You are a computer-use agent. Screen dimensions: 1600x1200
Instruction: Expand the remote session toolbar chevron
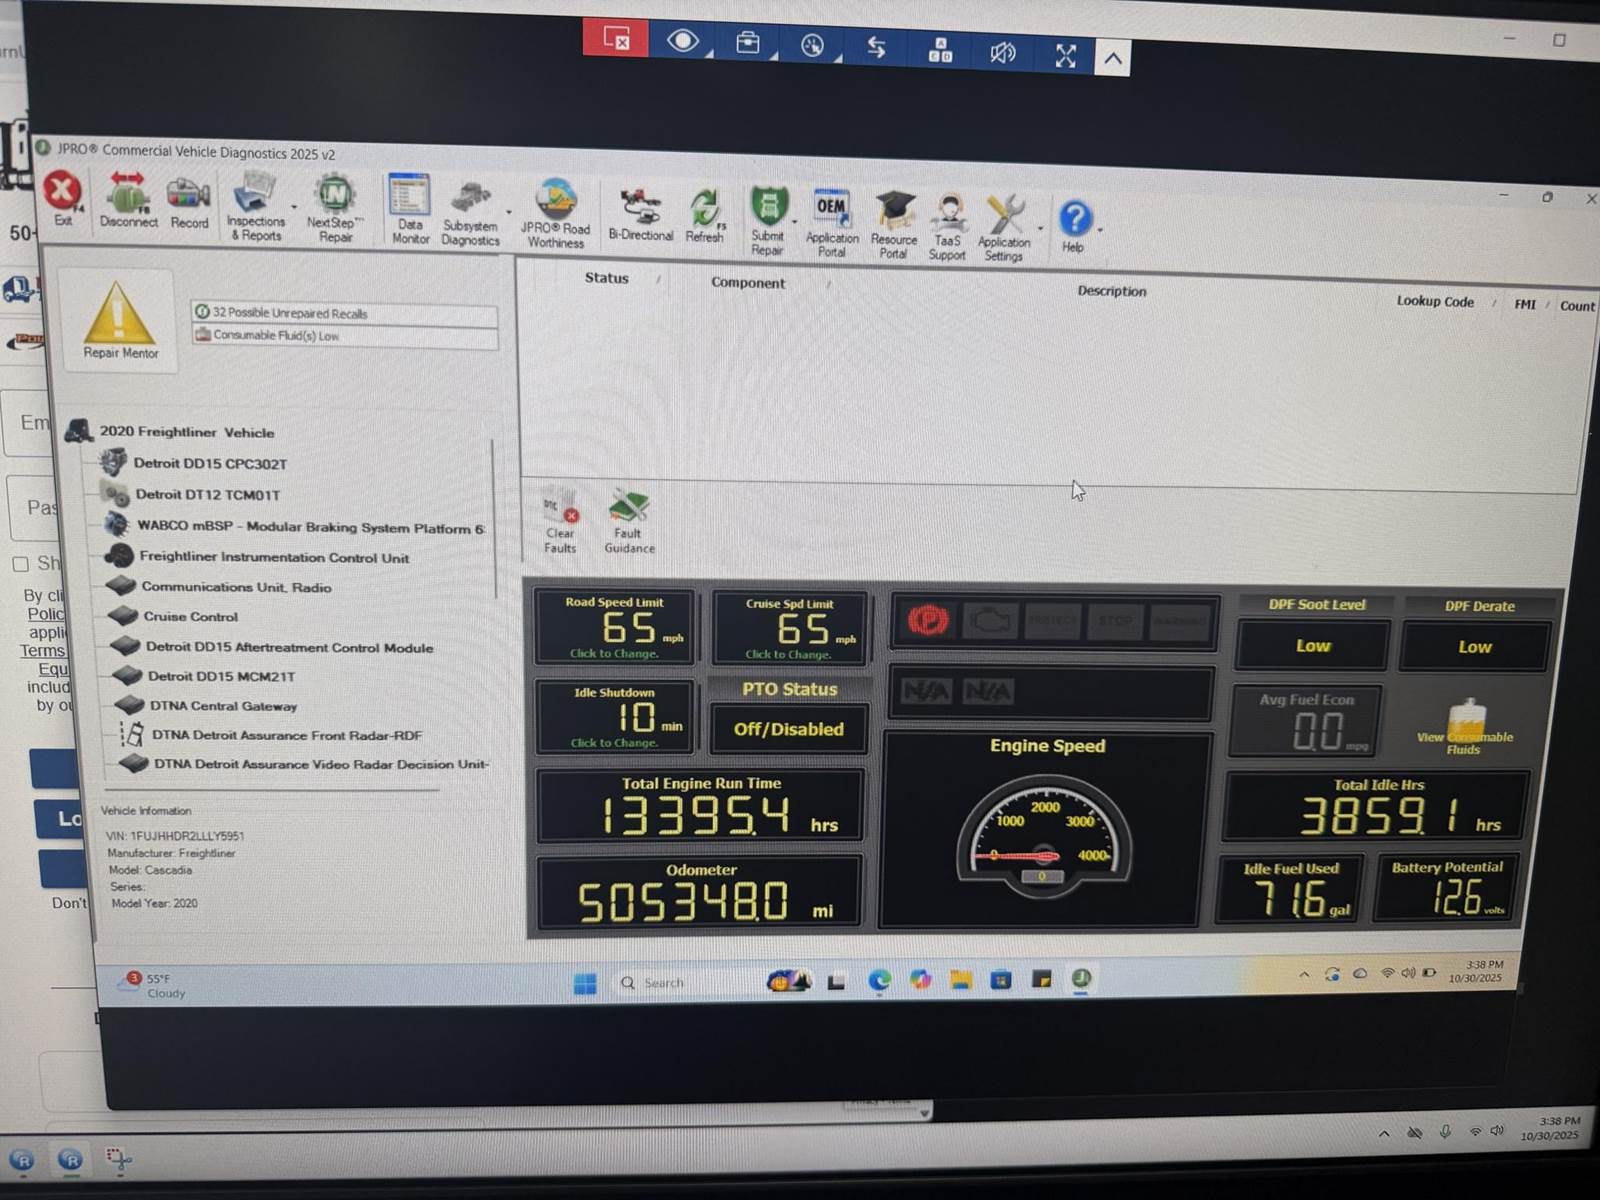[1112, 58]
